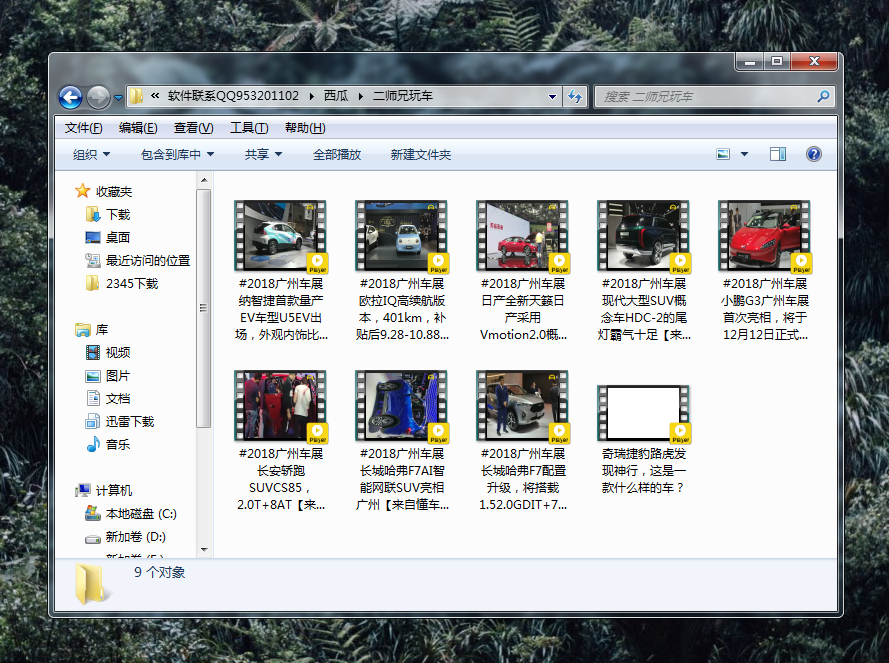889x663 pixels.
Task: Toggle the preview pane button
Action: click(778, 154)
